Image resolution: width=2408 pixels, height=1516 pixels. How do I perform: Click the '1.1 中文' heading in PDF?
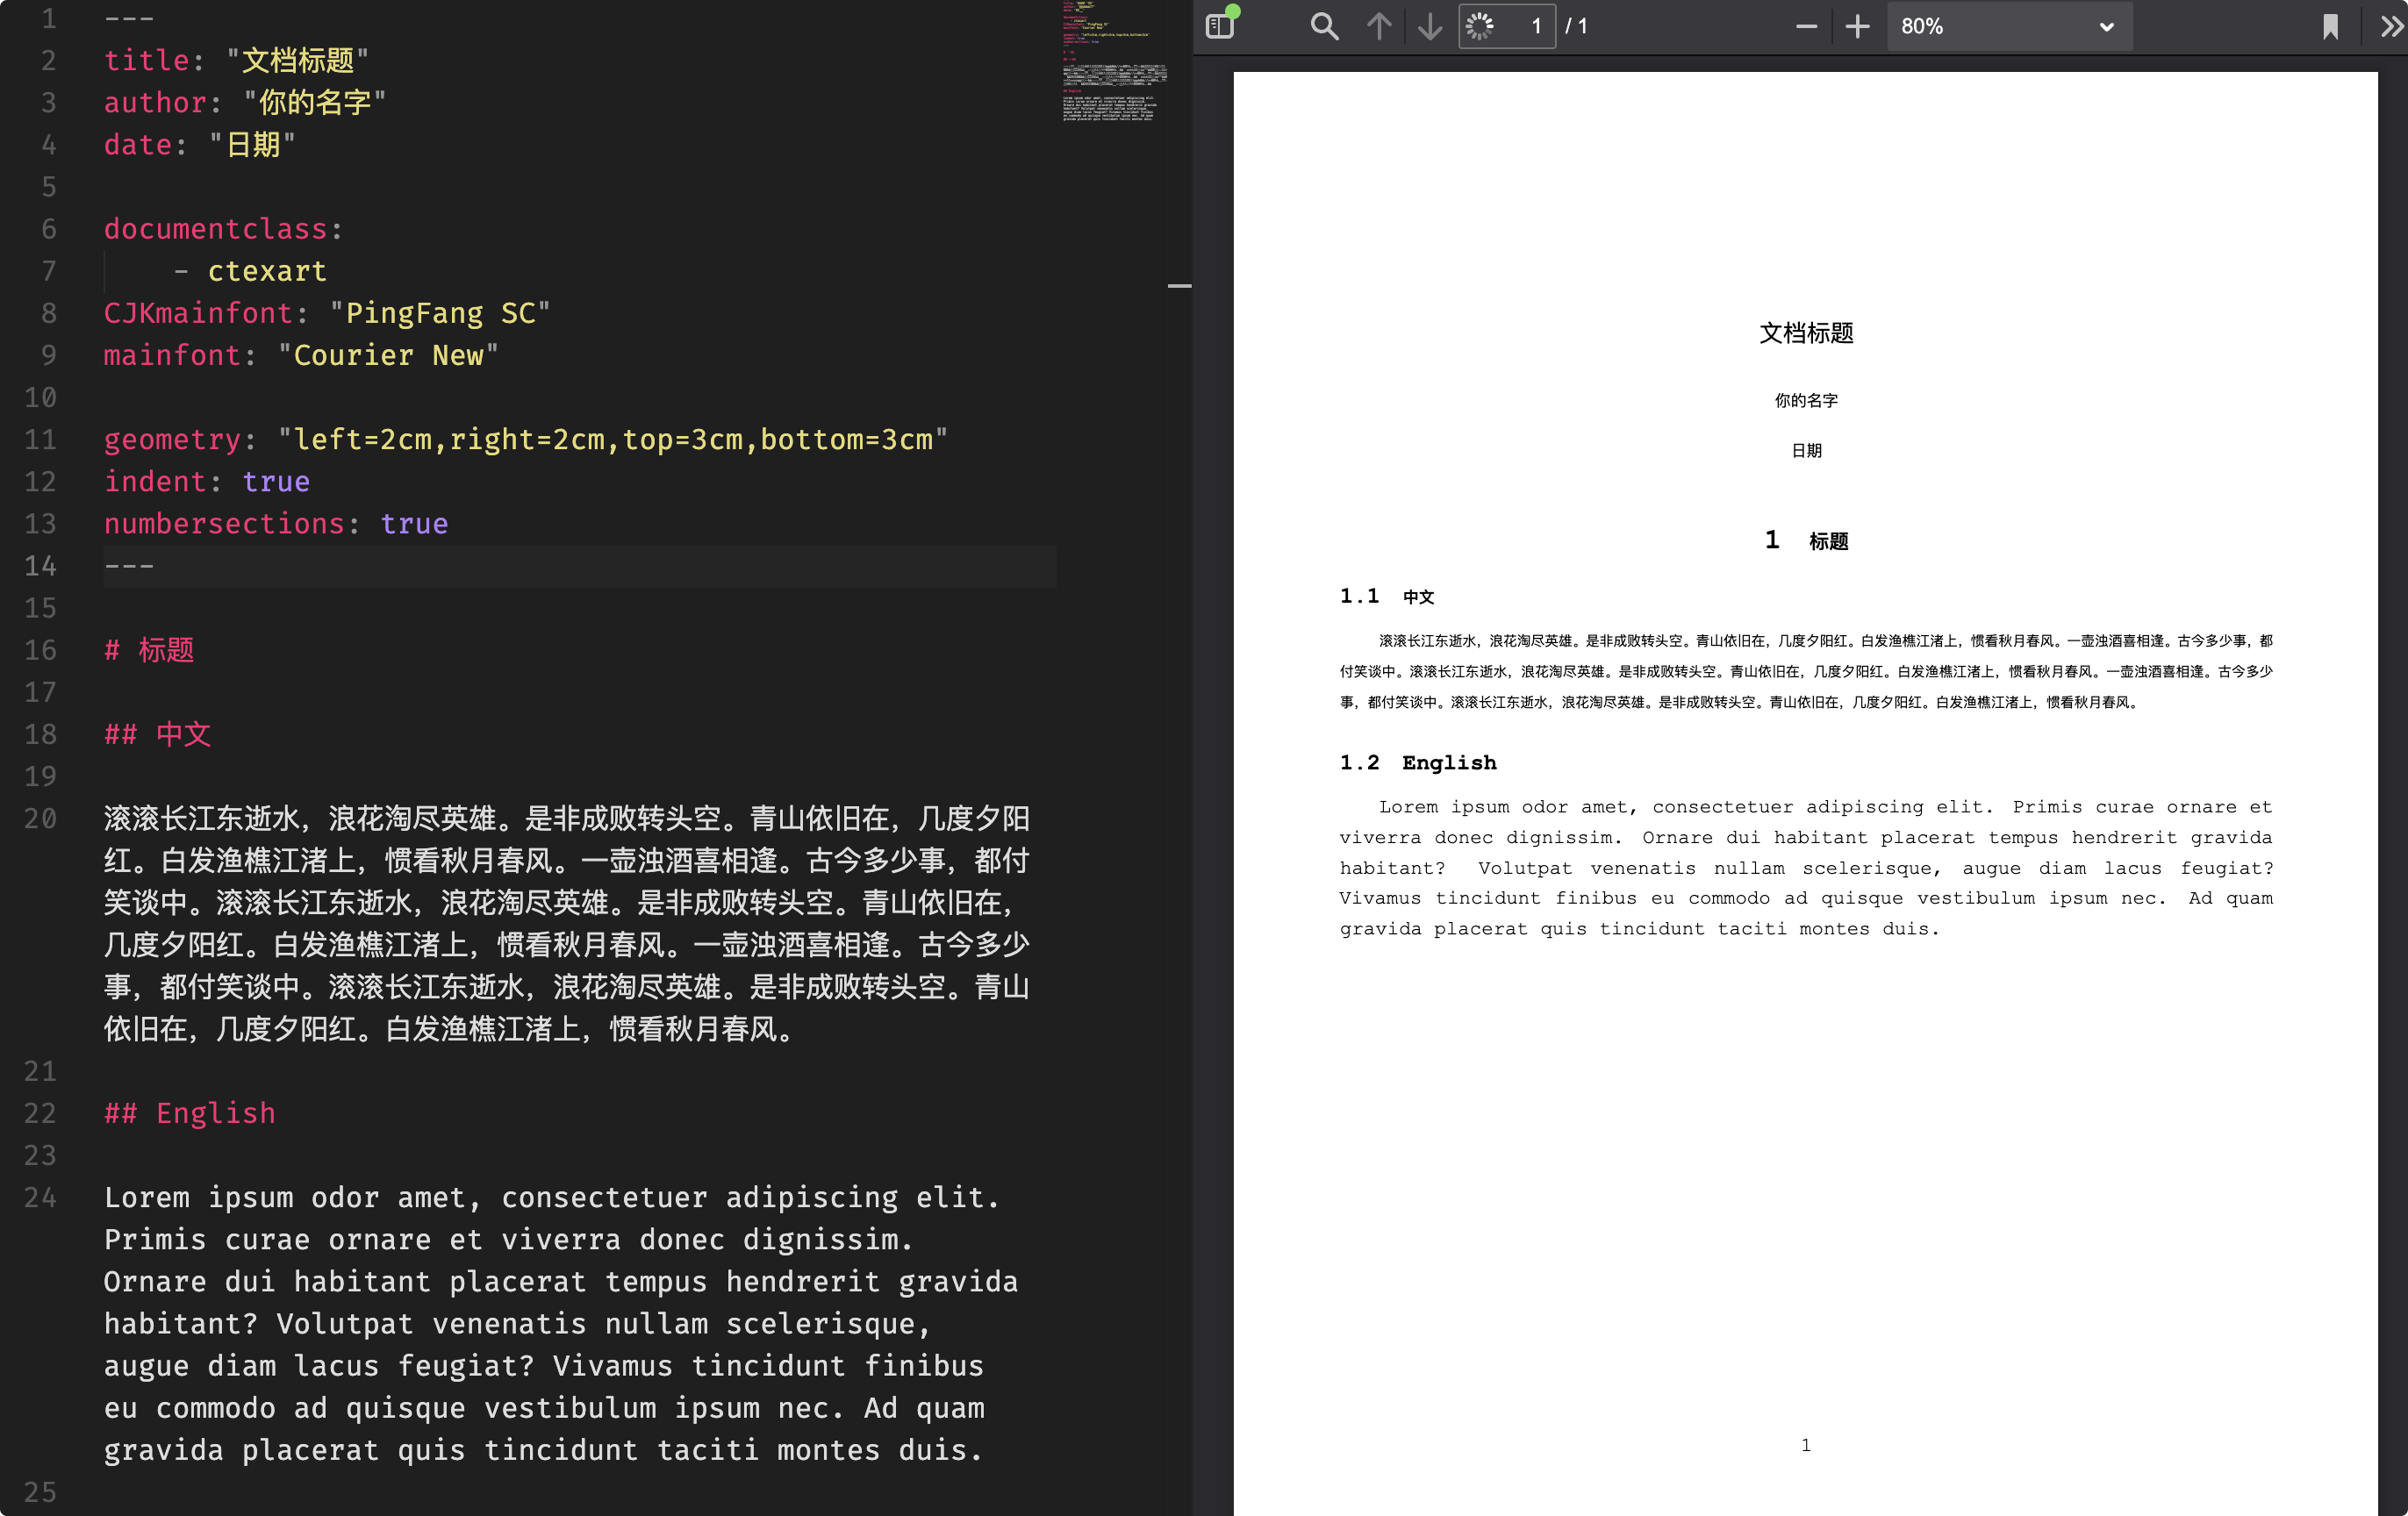[x=1387, y=597]
